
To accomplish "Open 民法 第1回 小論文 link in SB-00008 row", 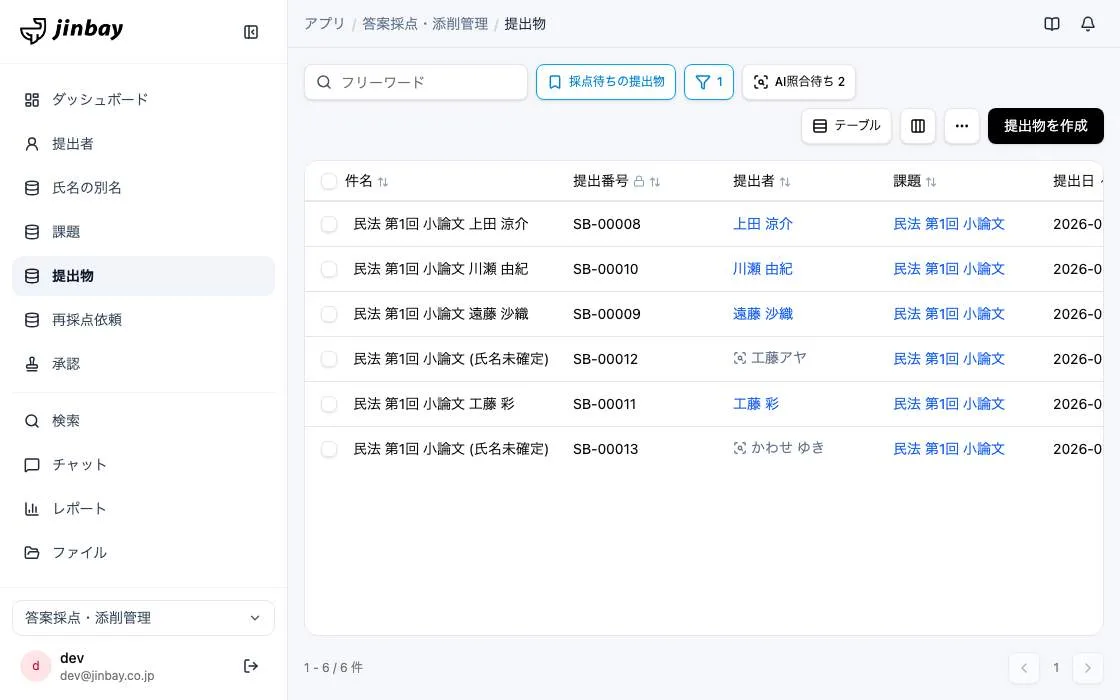I will (949, 224).
